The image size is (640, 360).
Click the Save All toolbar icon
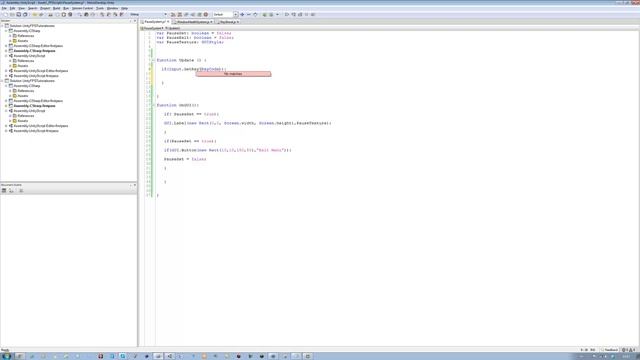[25, 14]
